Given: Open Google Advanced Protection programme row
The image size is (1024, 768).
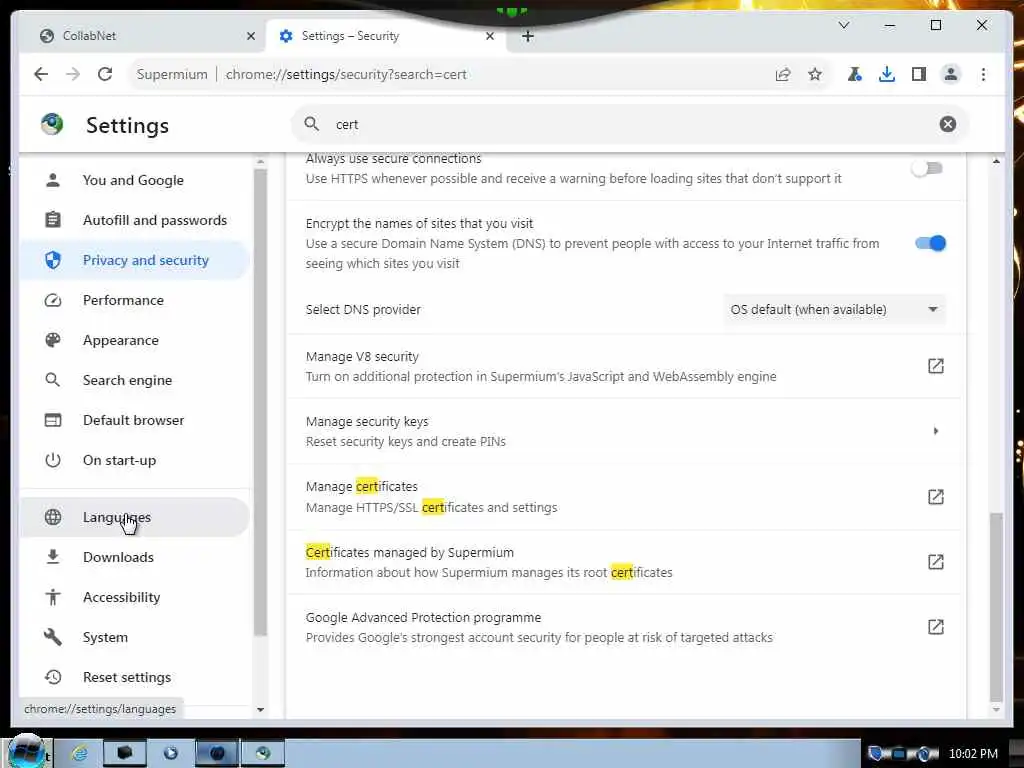Looking at the screenshot, I should (625, 627).
